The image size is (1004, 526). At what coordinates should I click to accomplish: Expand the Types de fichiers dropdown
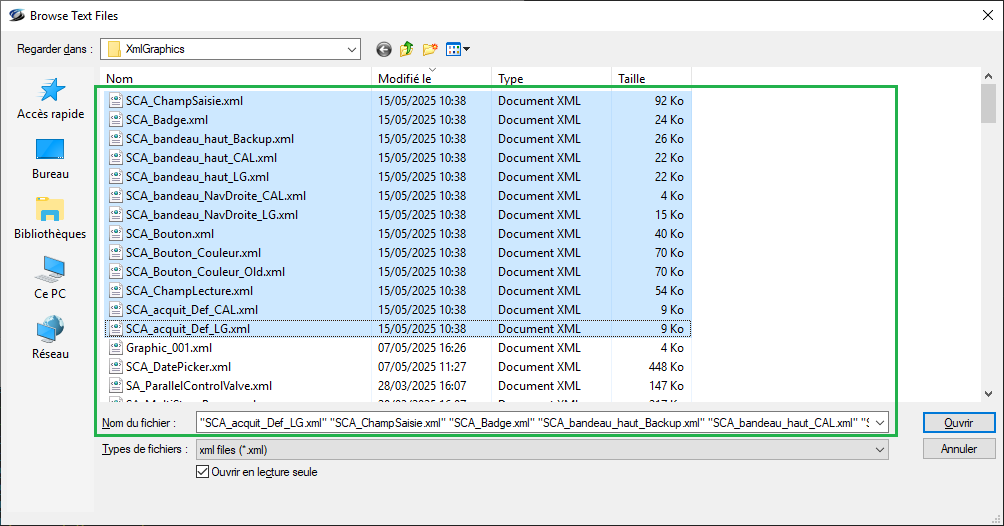click(x=879, y=450)
